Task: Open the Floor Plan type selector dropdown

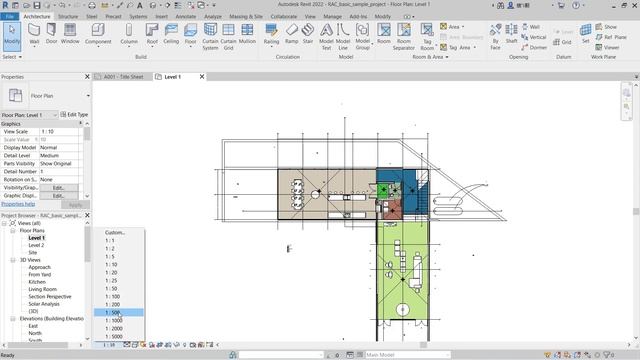Action: click(88, 96)
